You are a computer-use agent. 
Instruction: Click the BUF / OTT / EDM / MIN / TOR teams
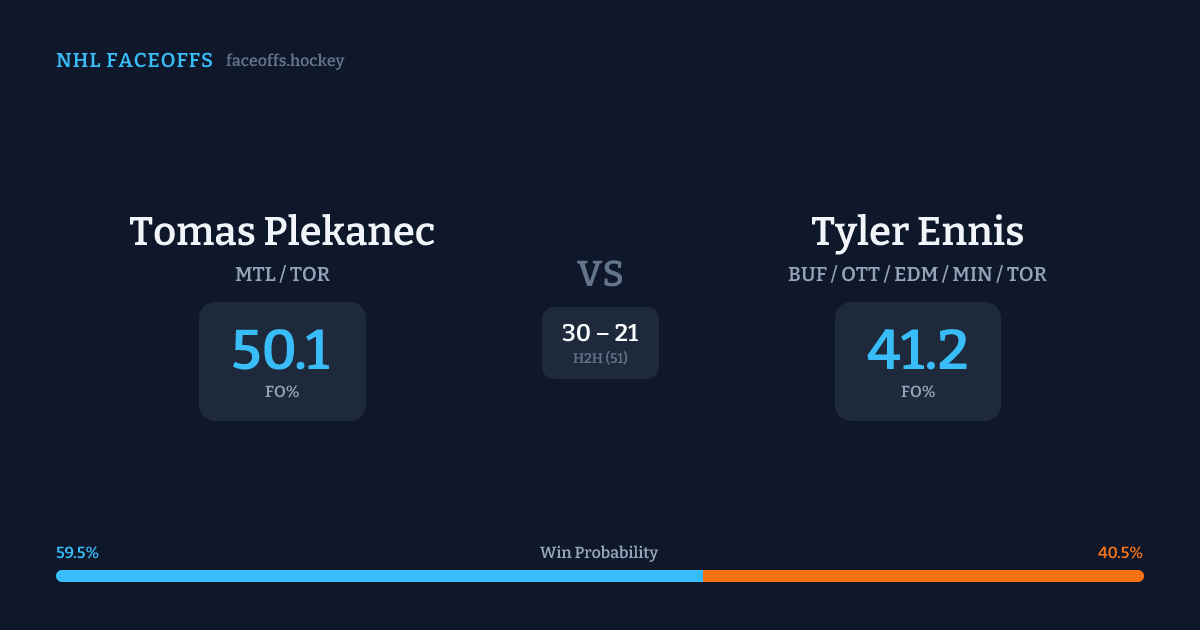click(917, 274)
